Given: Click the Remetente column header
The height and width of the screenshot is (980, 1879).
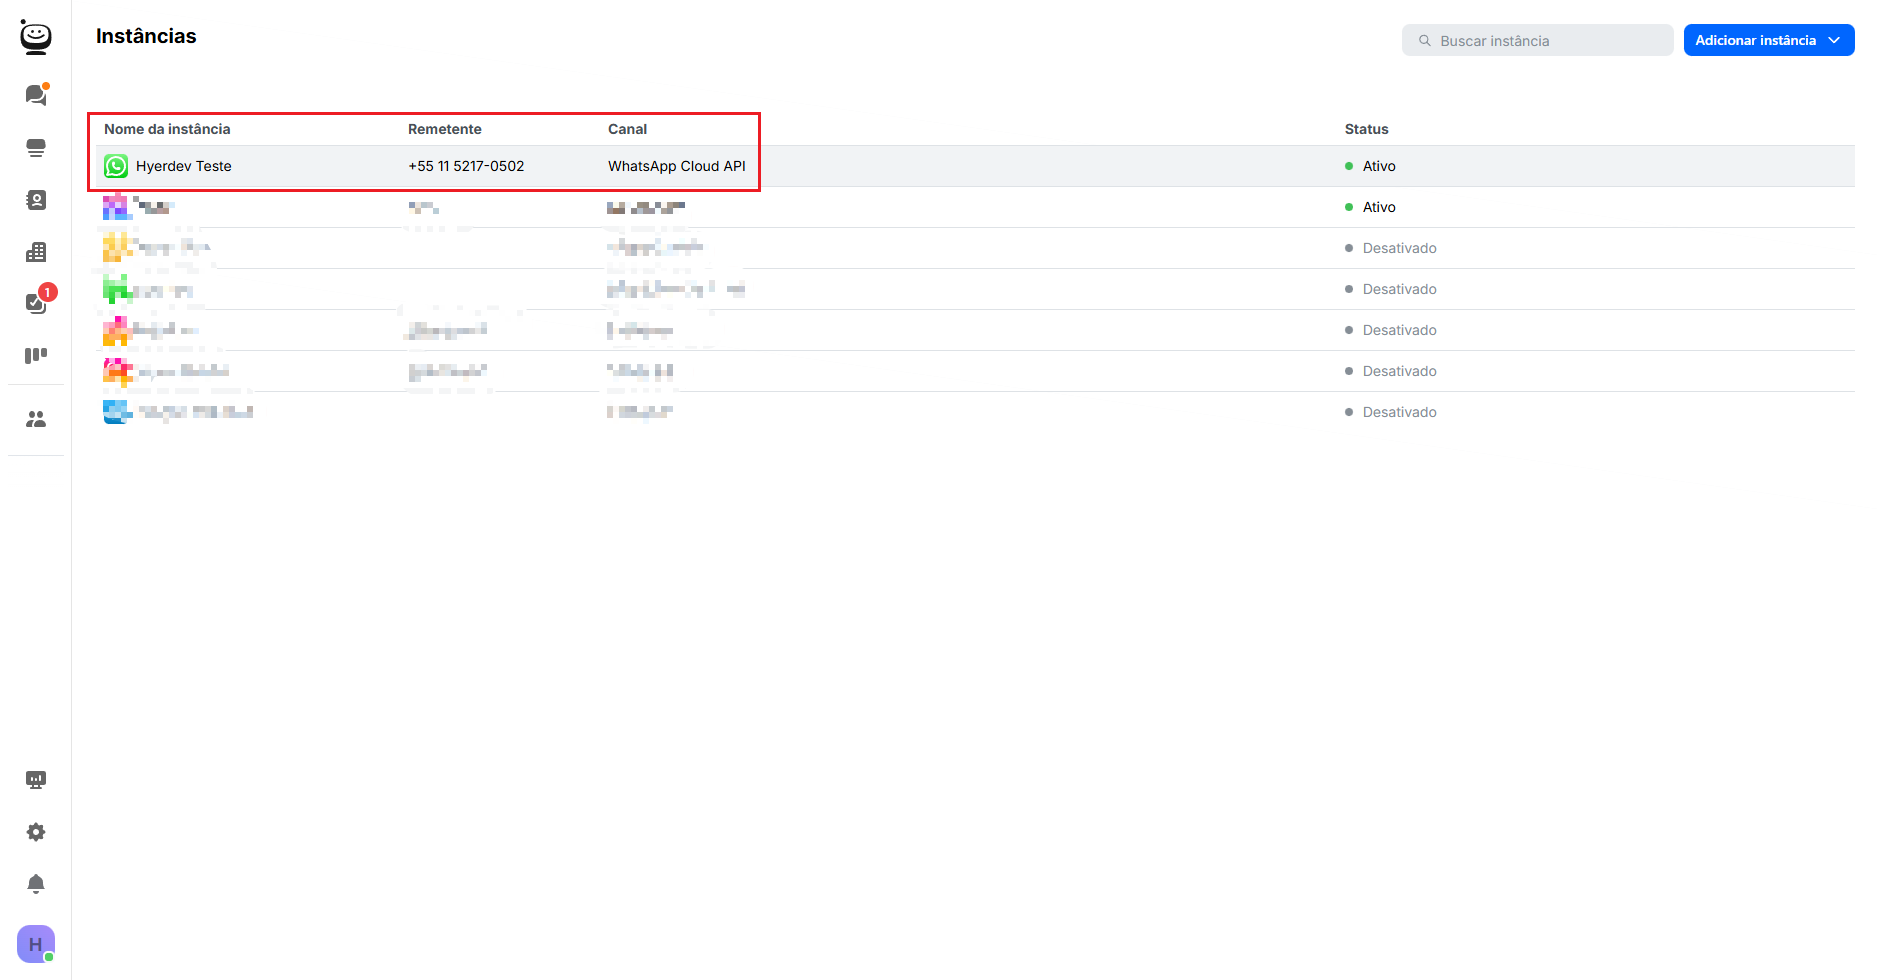Looking at the screenshot, I should (444, 129).
